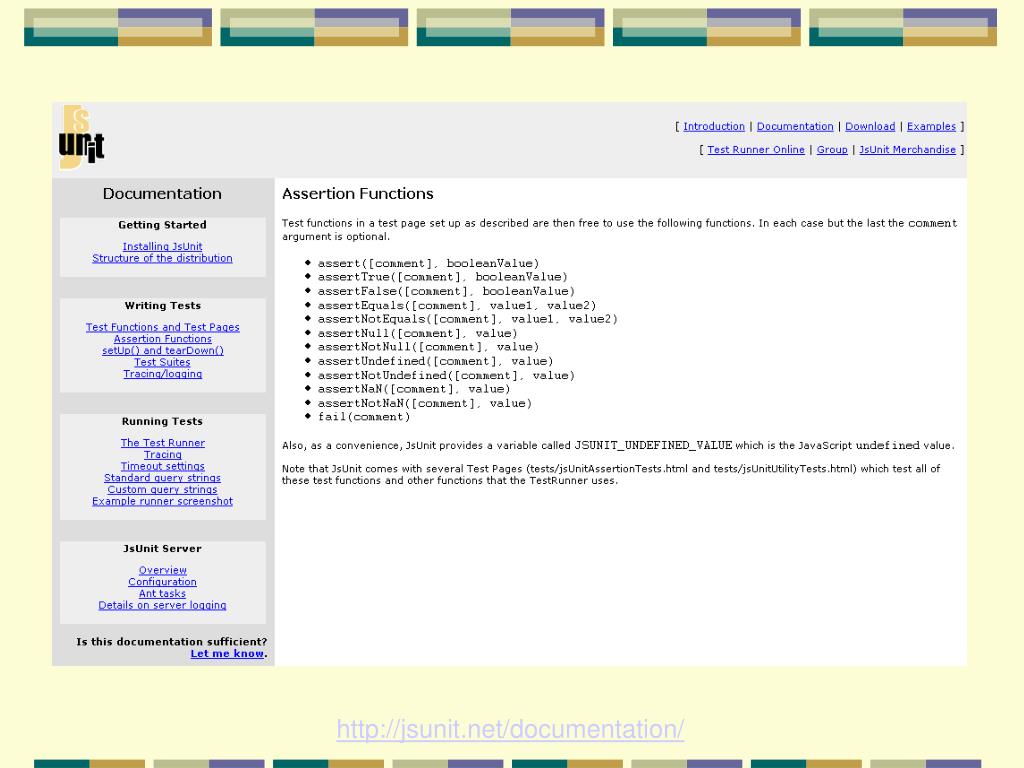Click assert([comment], booleanValue) list item
Viewport: 1024px width, 768px height.
pyautogui.click(x=428, y=263)
